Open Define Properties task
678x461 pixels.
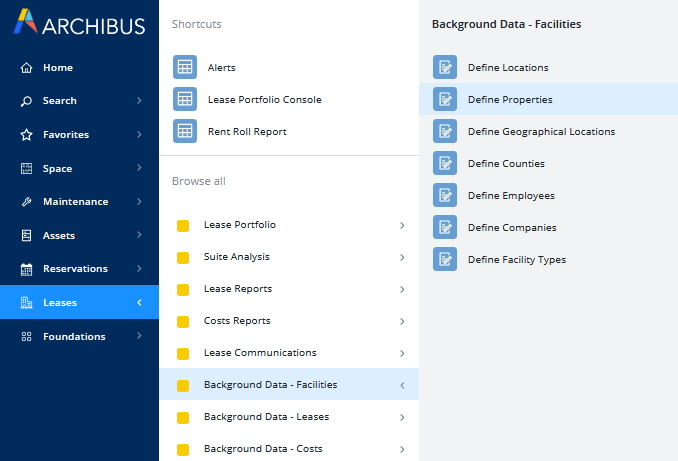click(510, 100)
